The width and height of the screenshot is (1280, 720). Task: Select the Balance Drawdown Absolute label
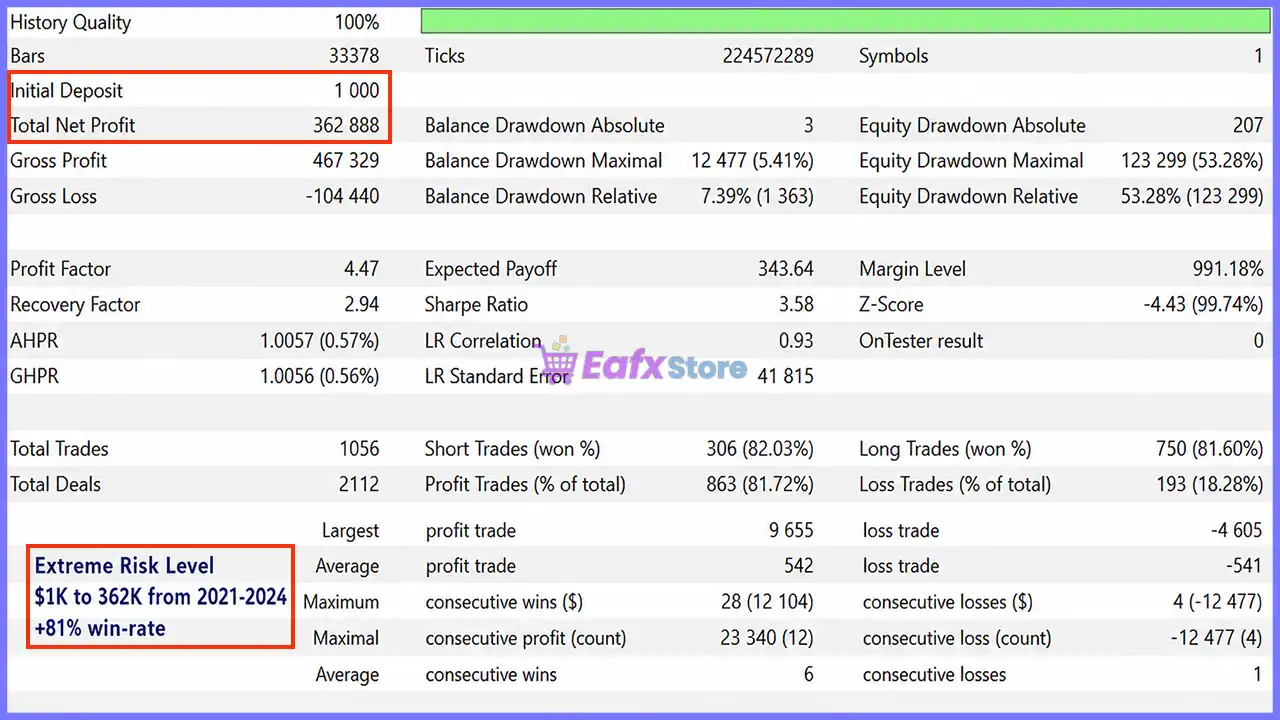coord(544,126)
